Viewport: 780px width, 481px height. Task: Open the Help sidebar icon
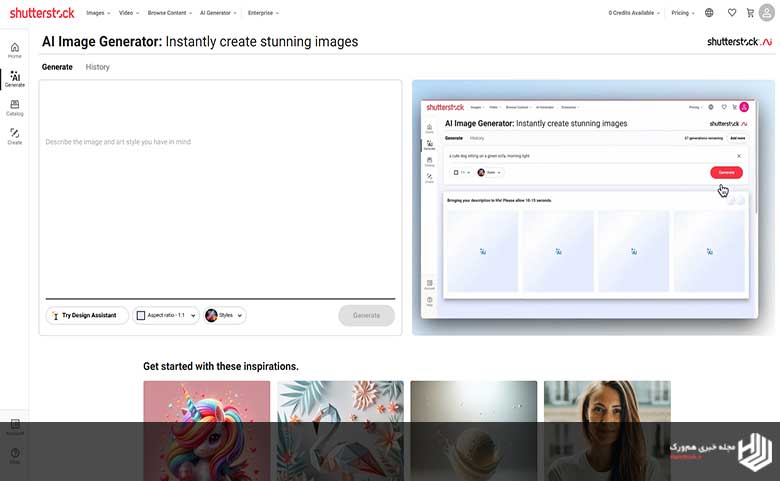click(15, 456)
